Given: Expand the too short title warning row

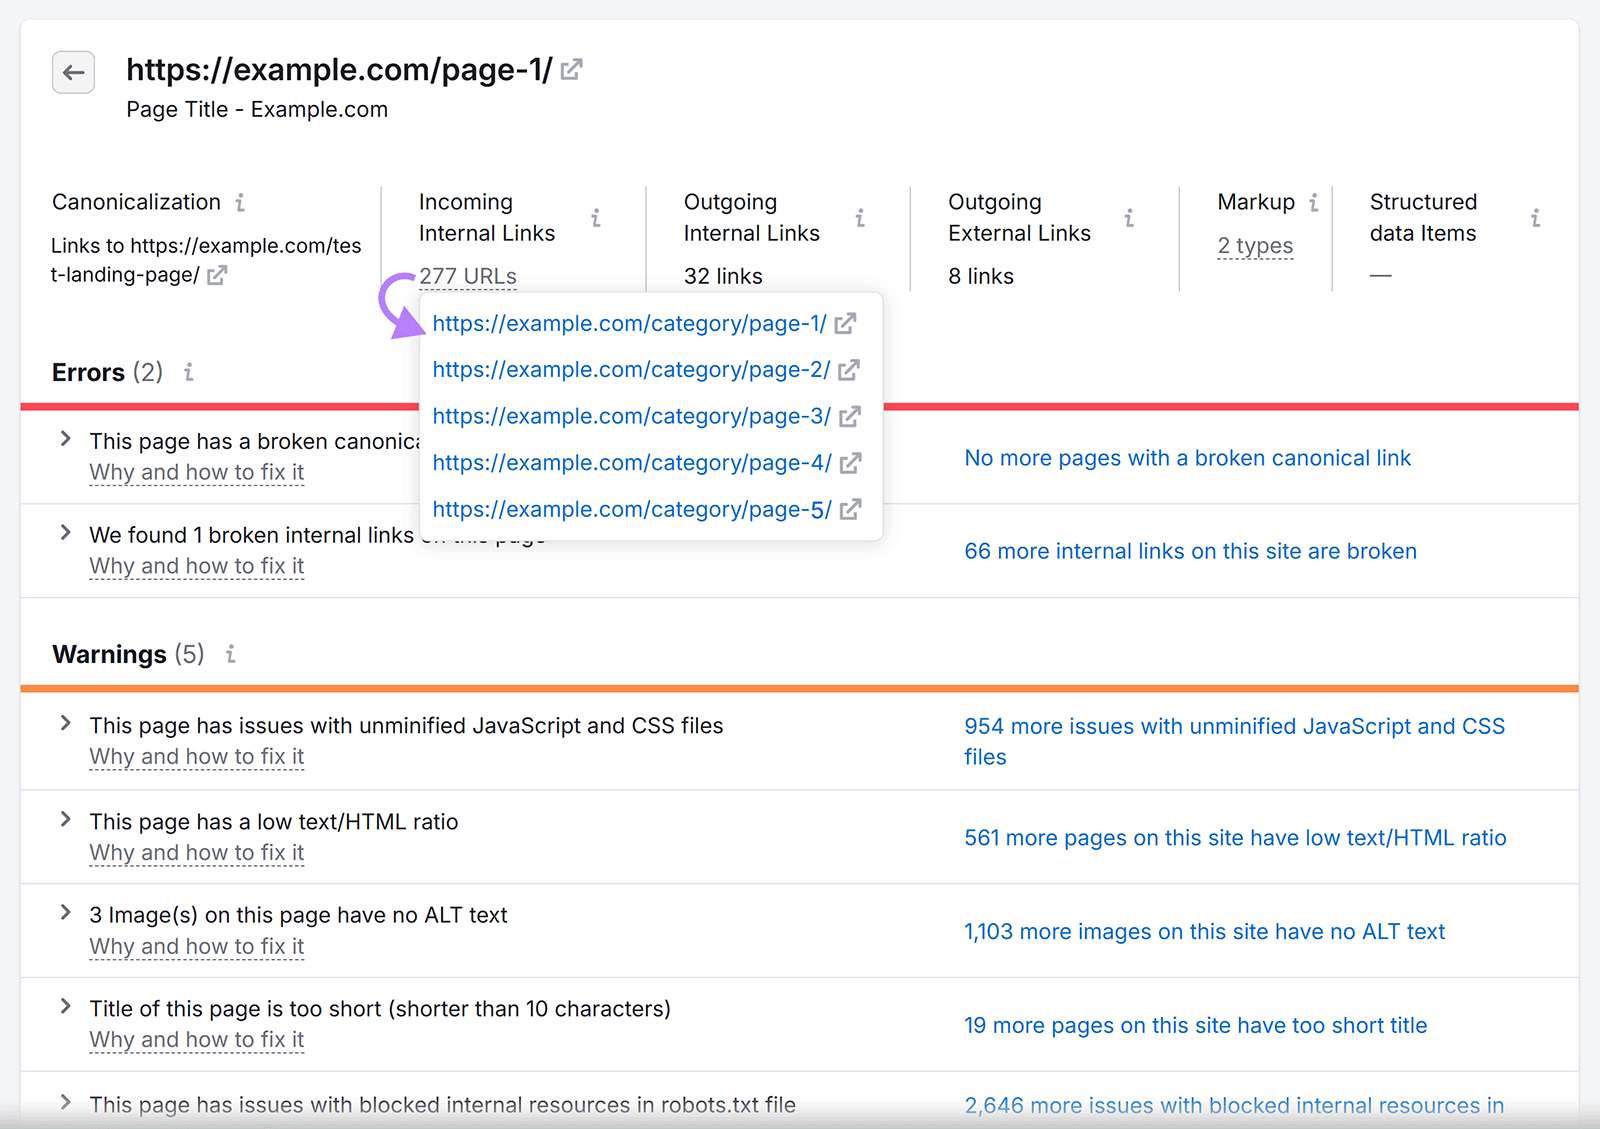Looking at the screenshot, I should pyautogui.click(x=65, y=1006).
